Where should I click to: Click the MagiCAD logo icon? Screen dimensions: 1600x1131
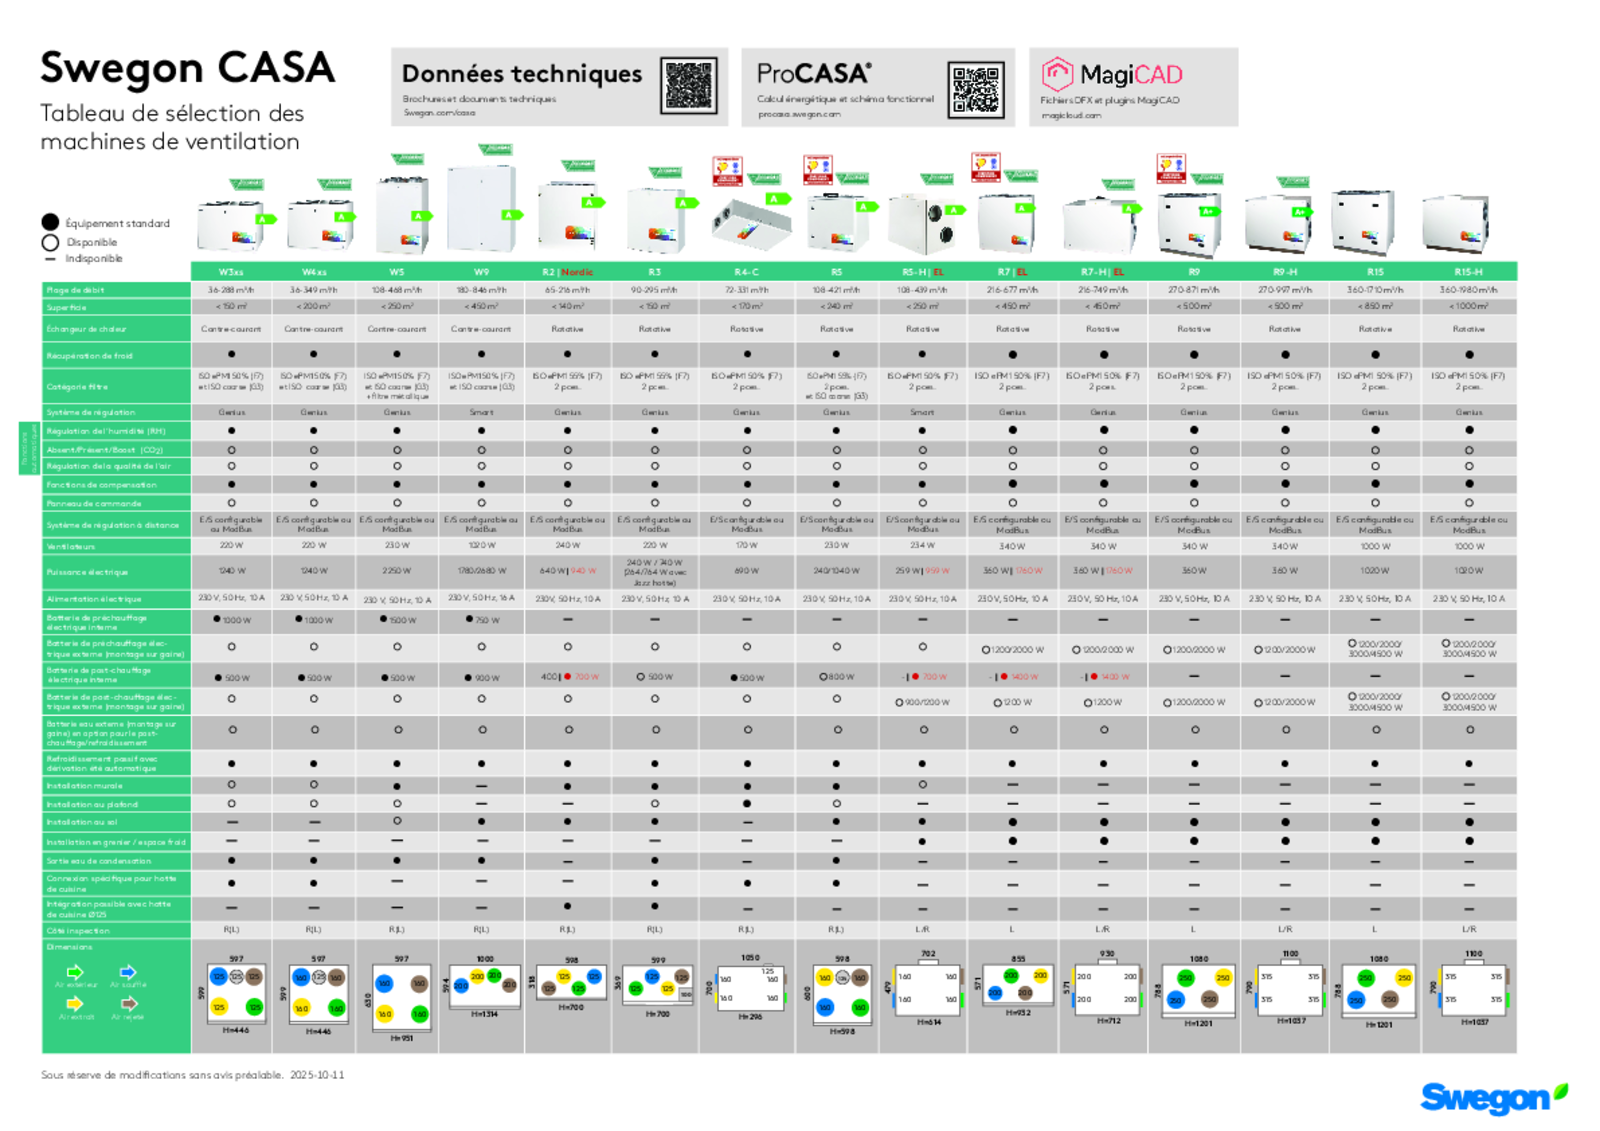pyautogui.click(x=1056, y=75)
